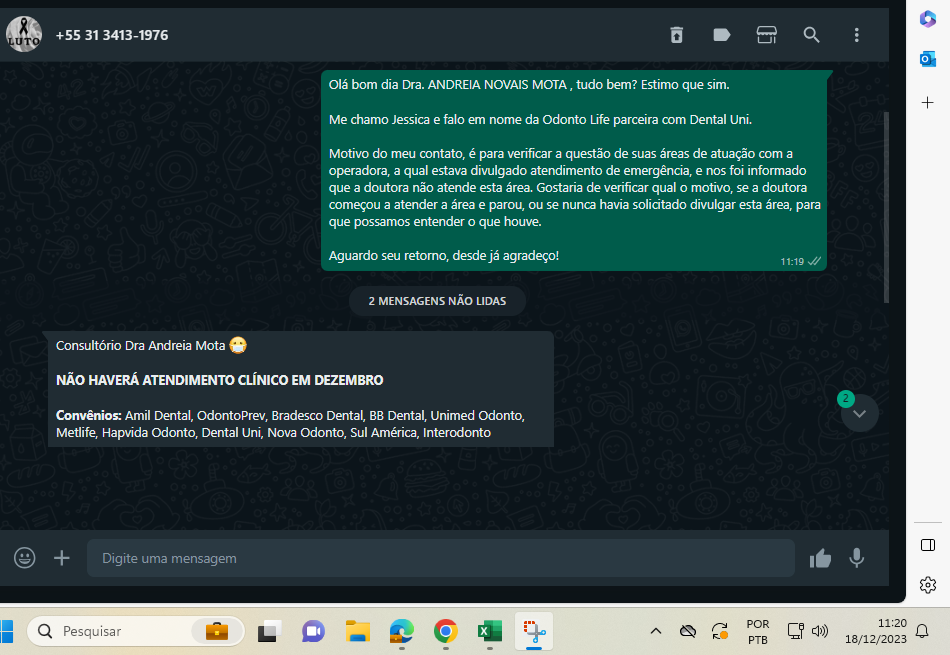Start voice message with microphone

coord(857,558)
